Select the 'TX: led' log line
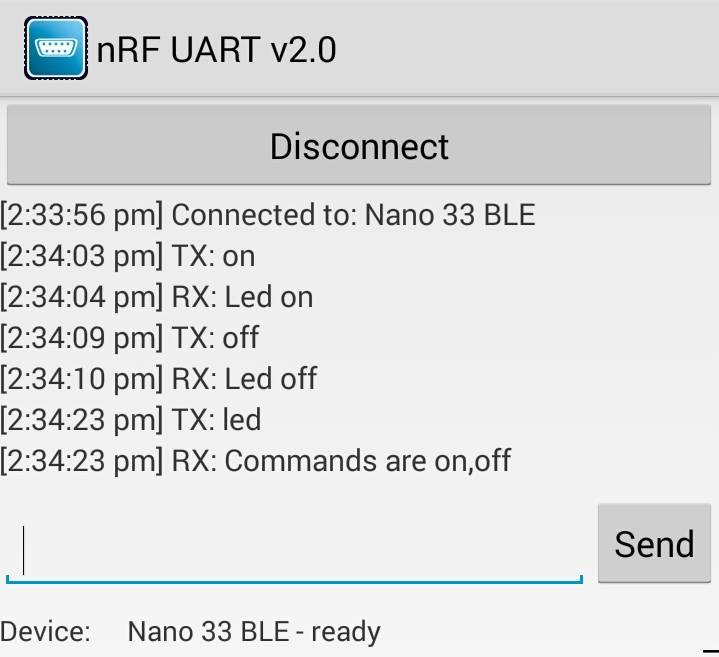Image resolution: width=719 pixels, height=657 pixels. [131, 420]
